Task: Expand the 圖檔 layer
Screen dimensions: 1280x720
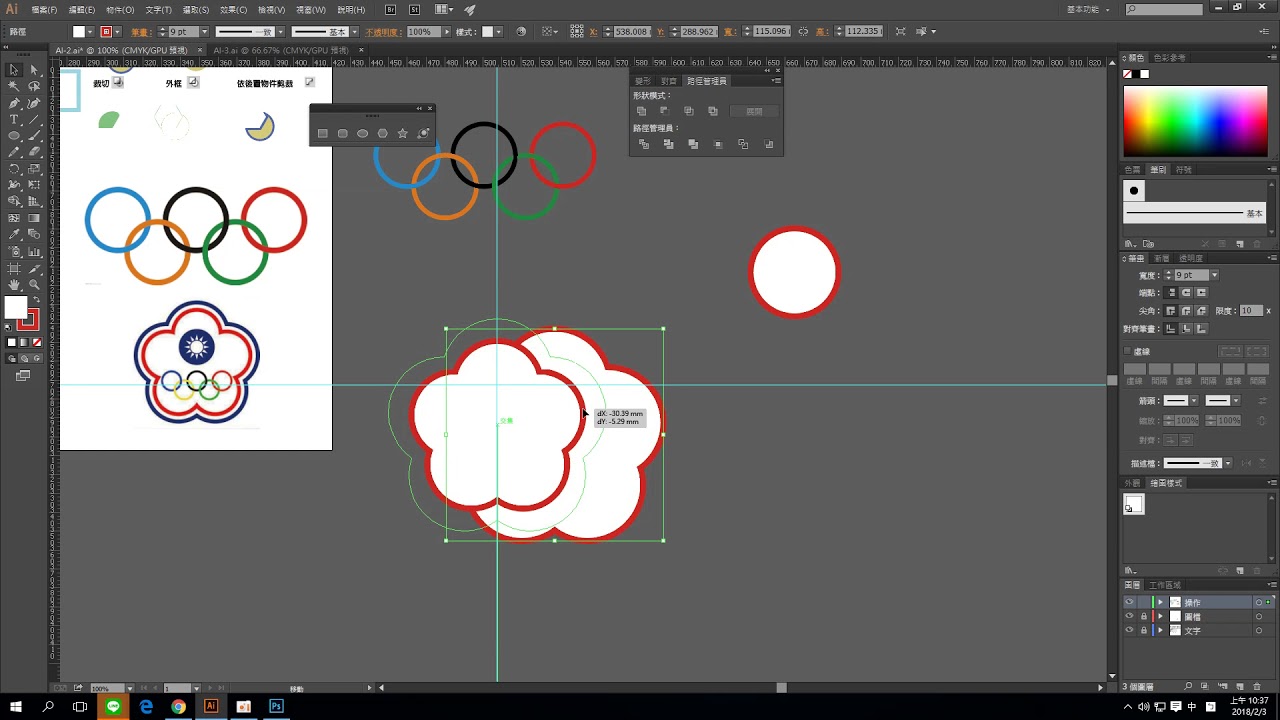Action: (x=1160, y=616)
